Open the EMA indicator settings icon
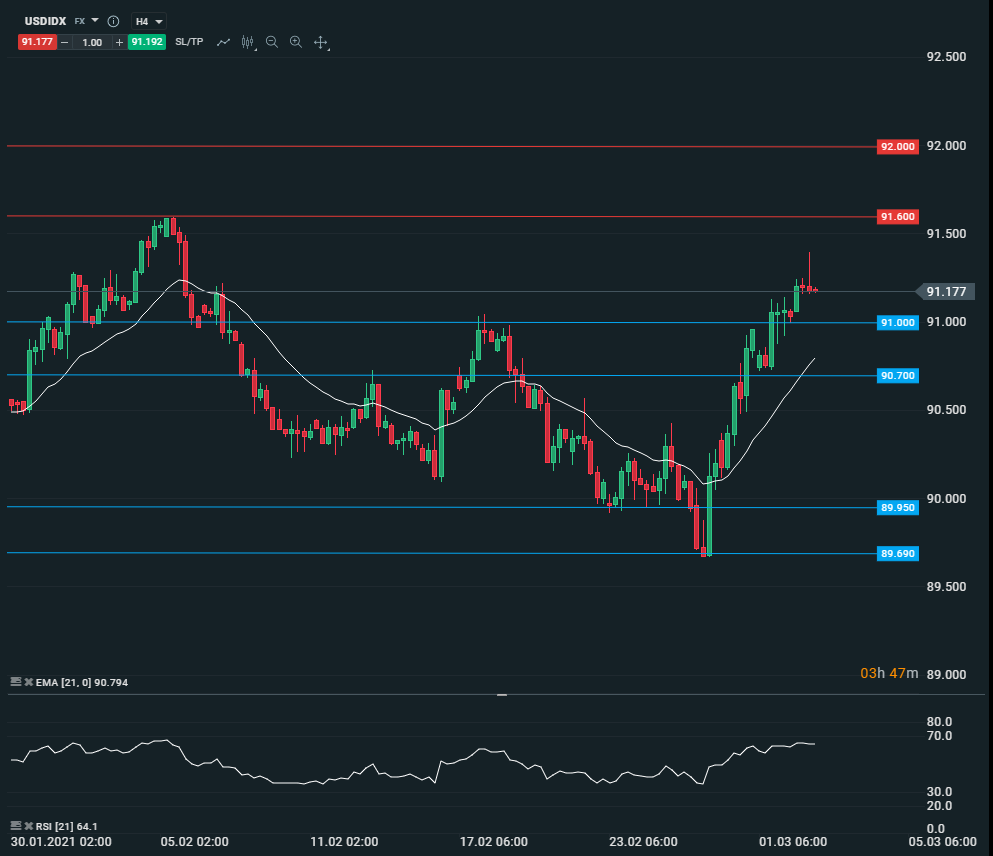Viewport: 993px width, 856px height. coord(16,682)
